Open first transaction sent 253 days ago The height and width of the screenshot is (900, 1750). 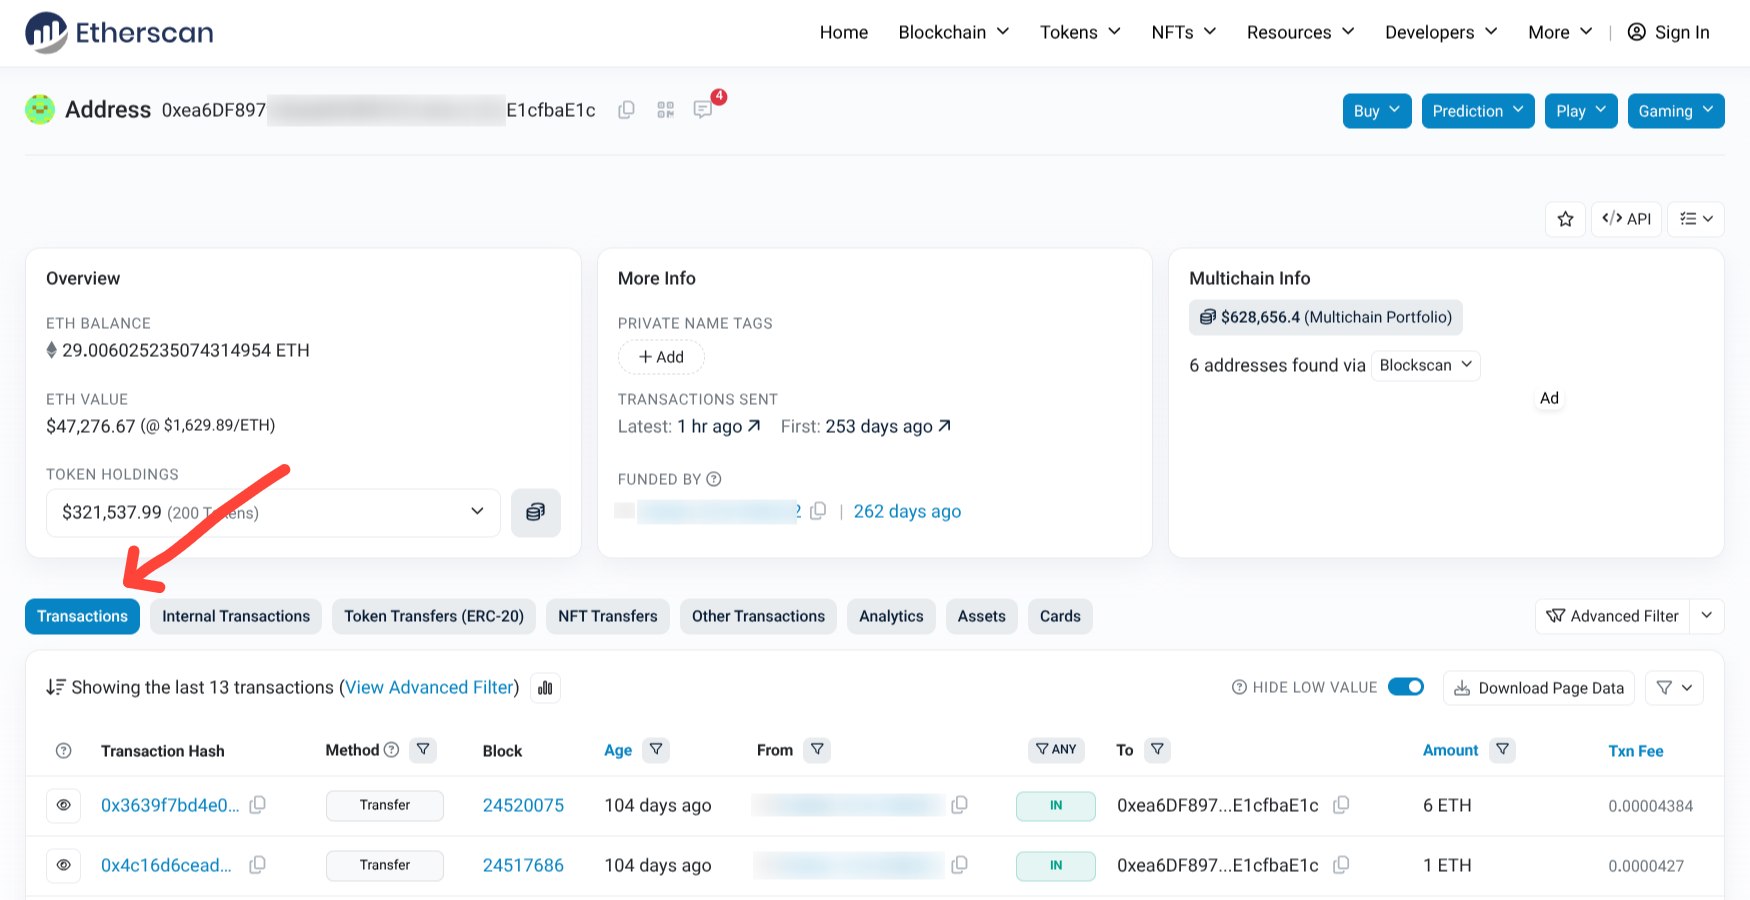point(888,427)
